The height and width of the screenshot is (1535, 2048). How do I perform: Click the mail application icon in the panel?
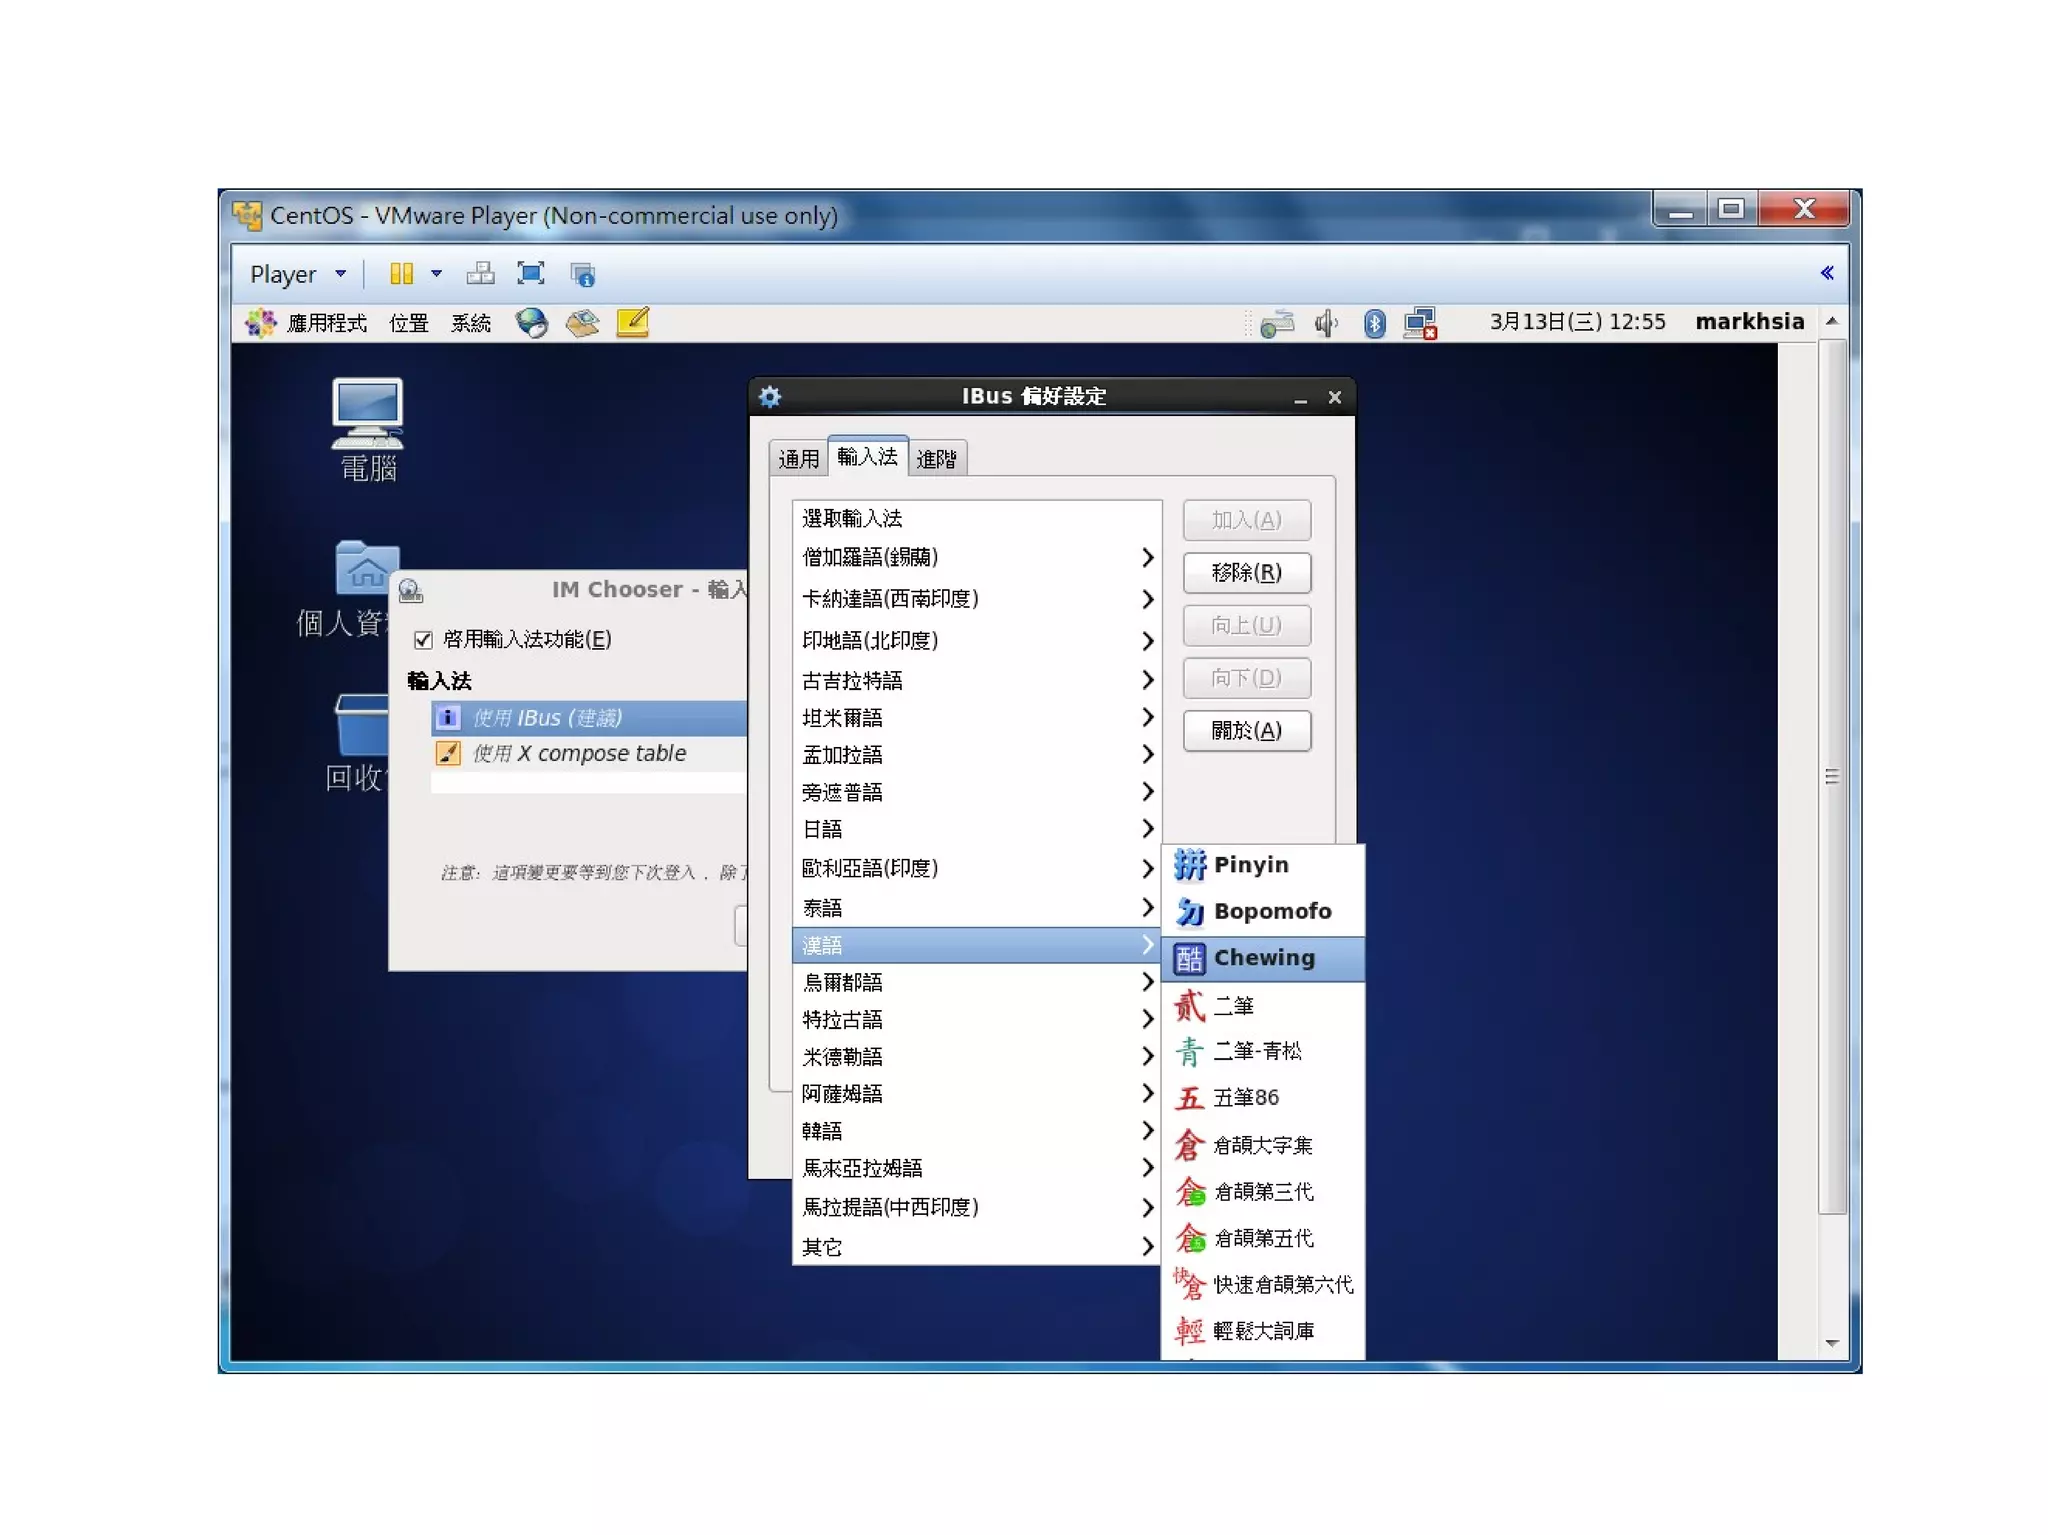coord(582,323)
